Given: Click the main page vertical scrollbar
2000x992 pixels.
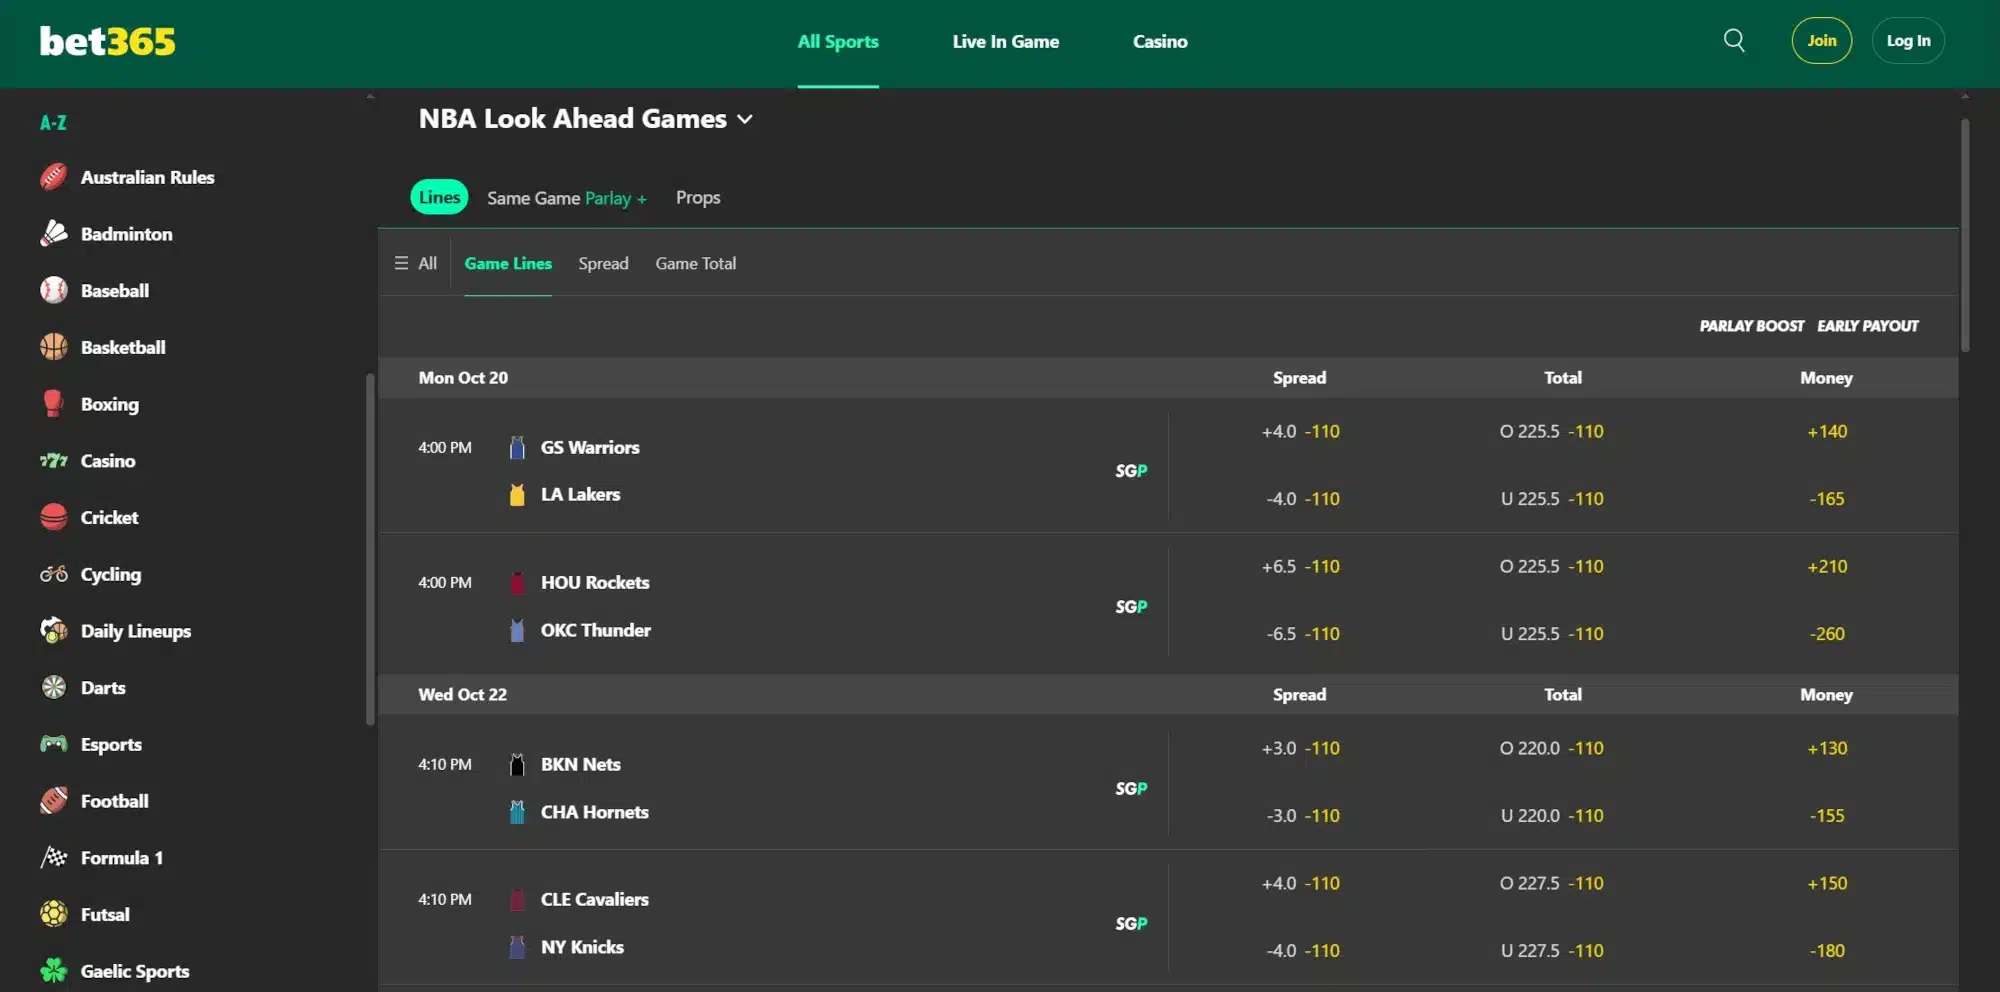Looking at the screenshot, I should (1965, 235).
